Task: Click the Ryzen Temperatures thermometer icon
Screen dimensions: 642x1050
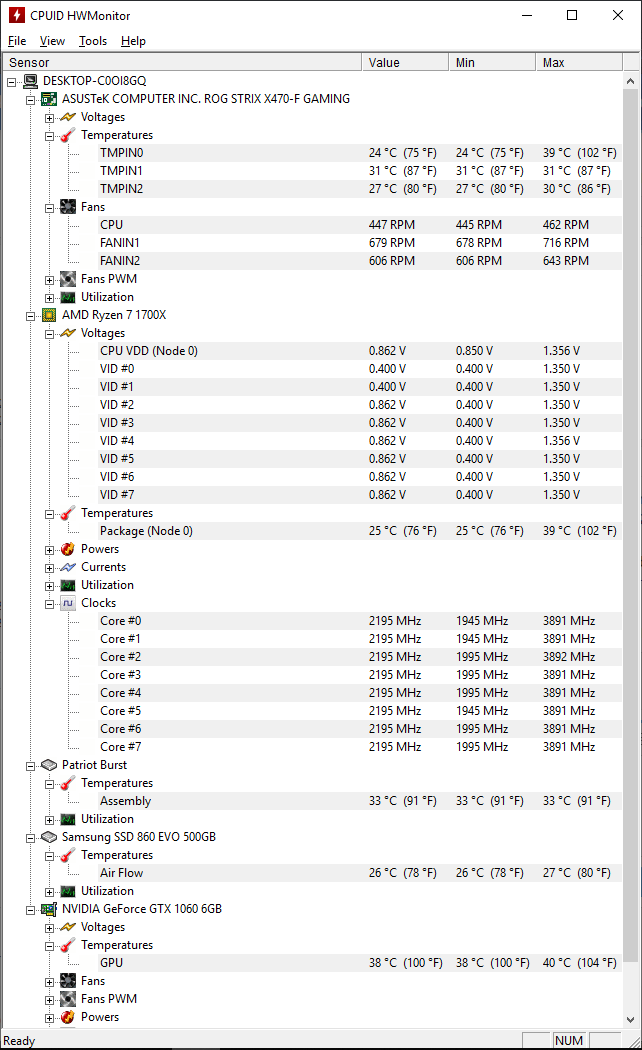Action: 68,514
